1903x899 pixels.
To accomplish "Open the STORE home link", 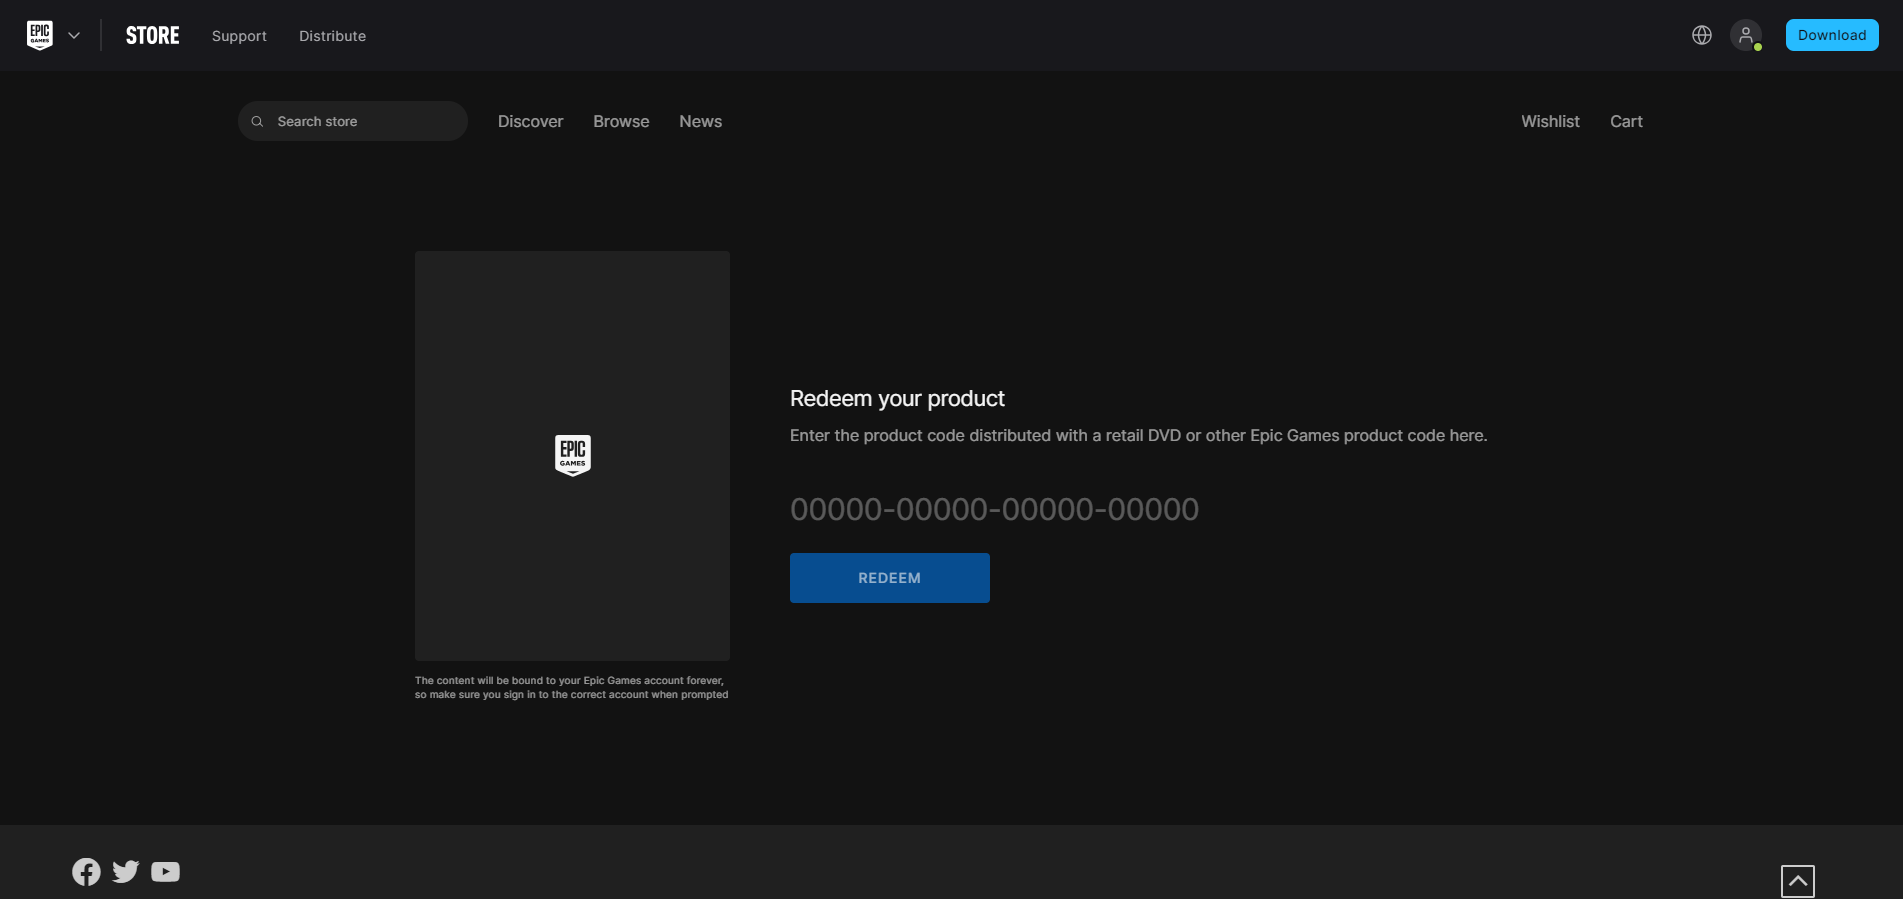I will [x=153, y=35].
